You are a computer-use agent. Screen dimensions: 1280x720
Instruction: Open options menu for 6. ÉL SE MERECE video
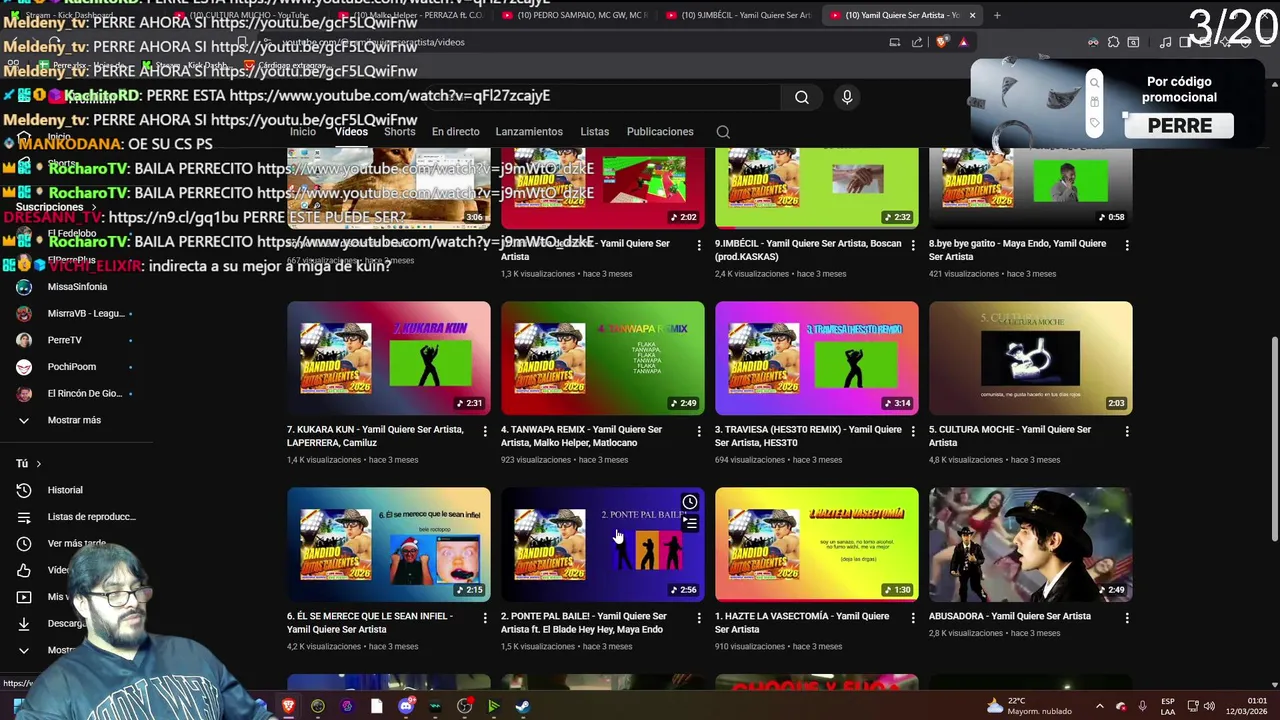[x=485, y=618]
